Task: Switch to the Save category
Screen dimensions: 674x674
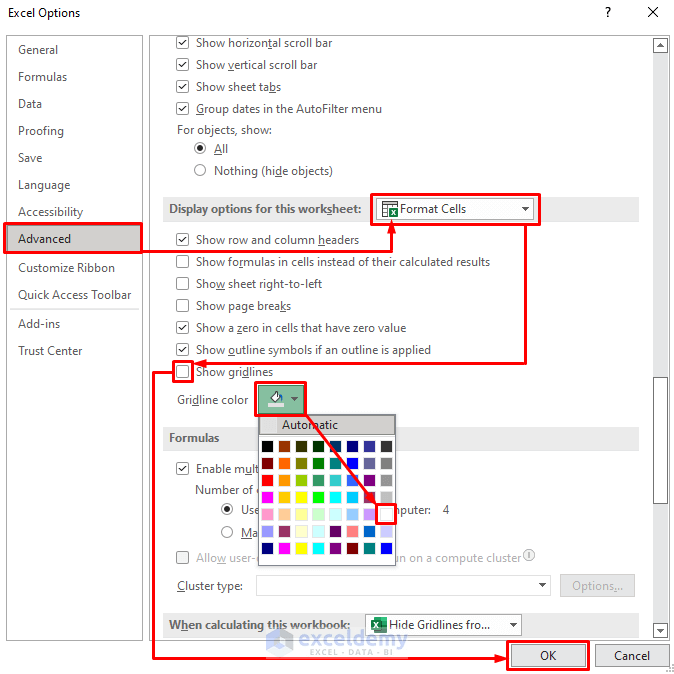Action: coord(30,158)
